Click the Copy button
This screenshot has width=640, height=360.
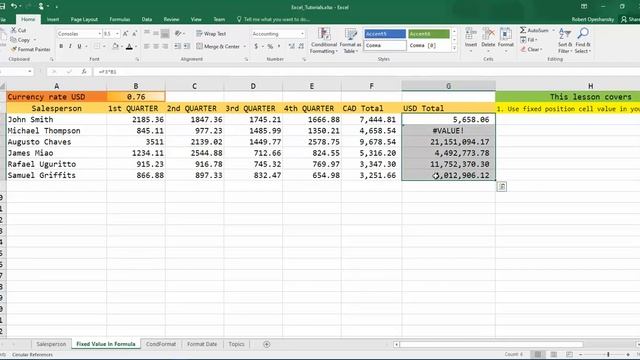pos(20,40)
